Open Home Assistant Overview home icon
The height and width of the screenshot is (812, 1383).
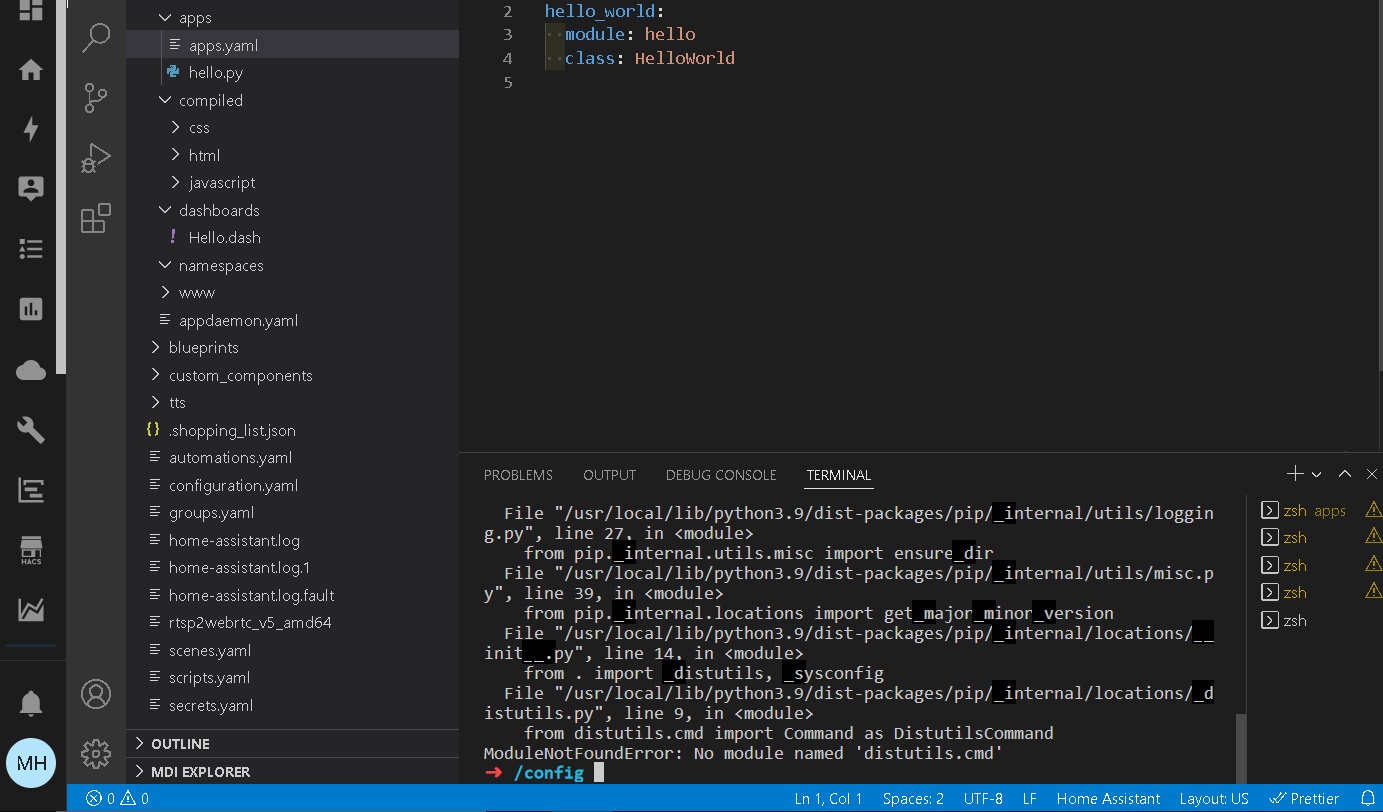[31, 69]
